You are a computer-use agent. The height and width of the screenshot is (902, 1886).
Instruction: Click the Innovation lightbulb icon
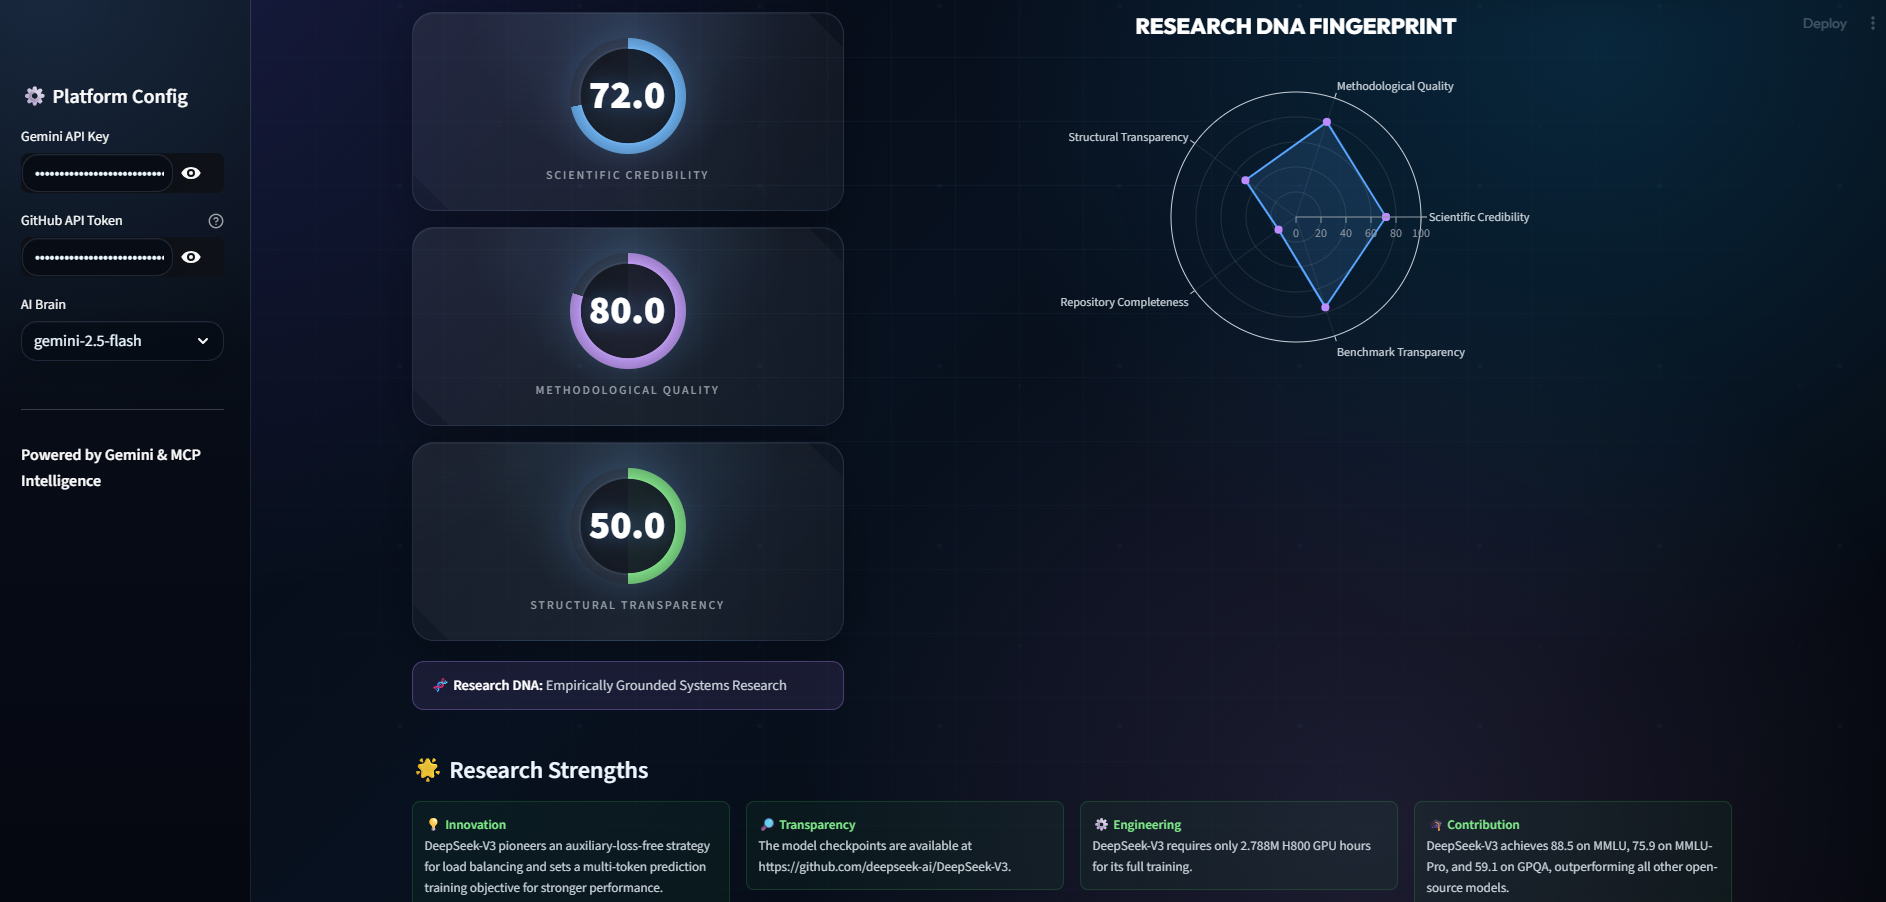[433, 825]
